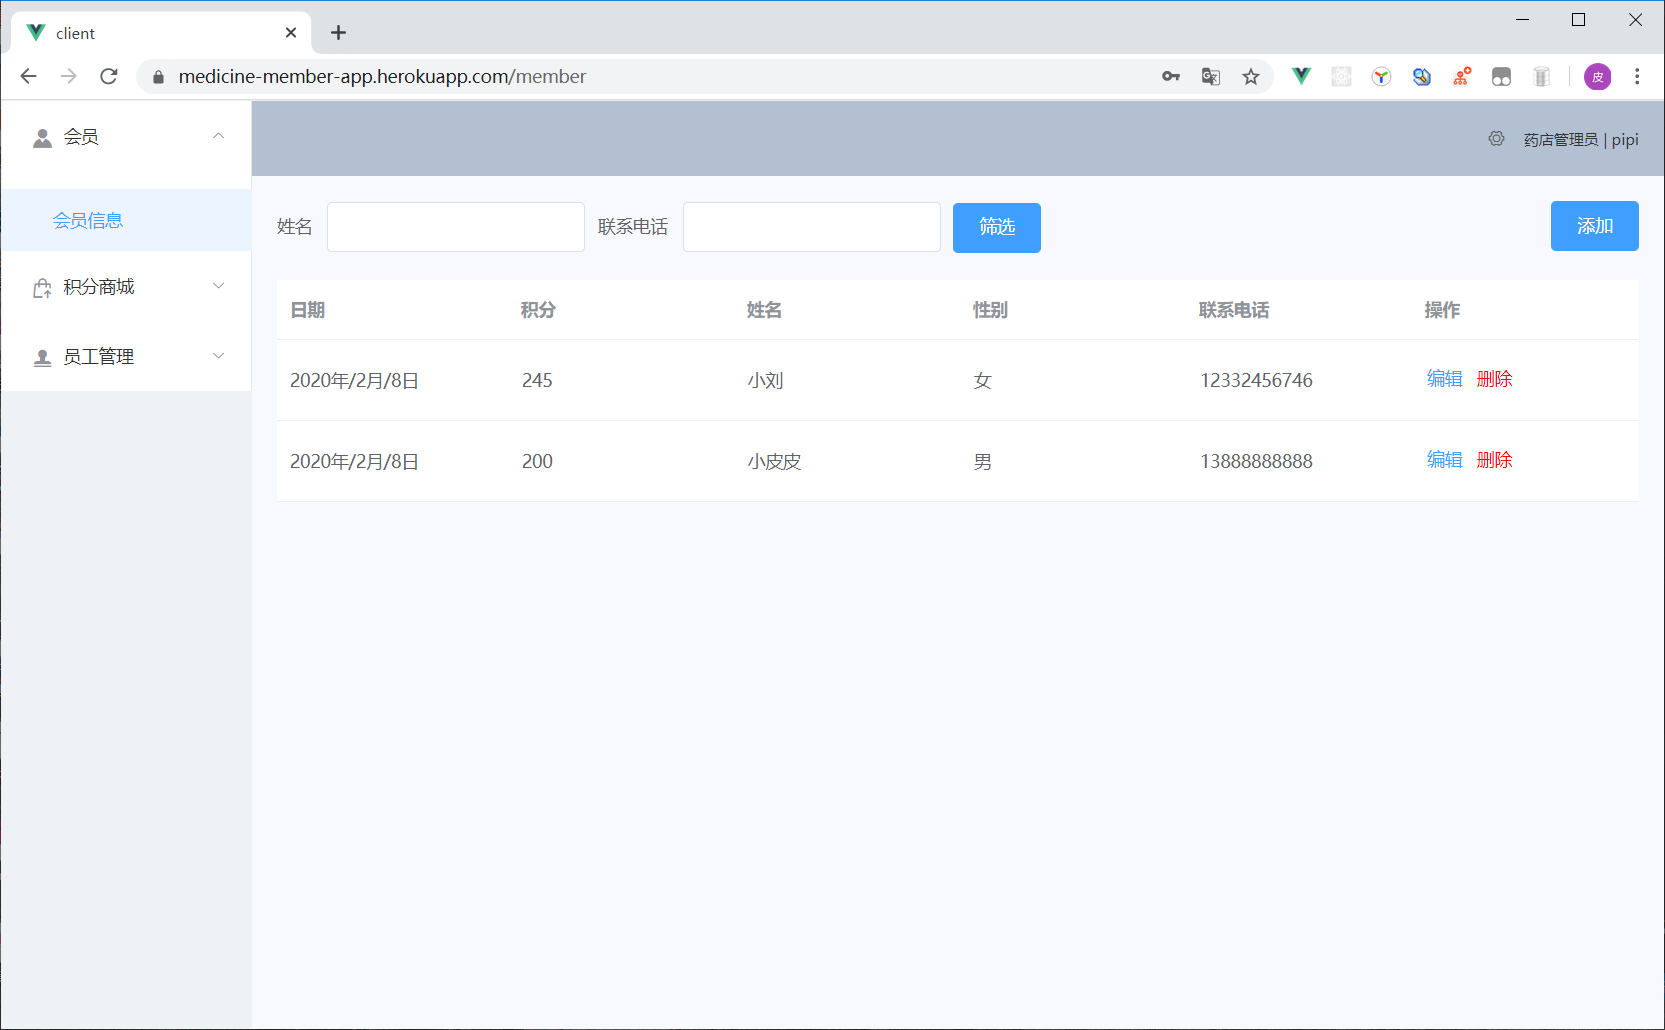
Task: Click the 药店管理员 | pipi user label
Action: (x=1581, y=140)
